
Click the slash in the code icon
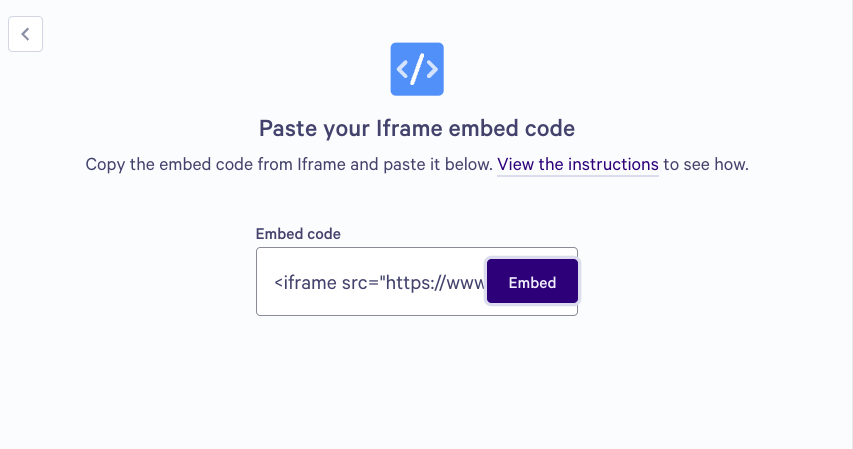click(417, 69)
